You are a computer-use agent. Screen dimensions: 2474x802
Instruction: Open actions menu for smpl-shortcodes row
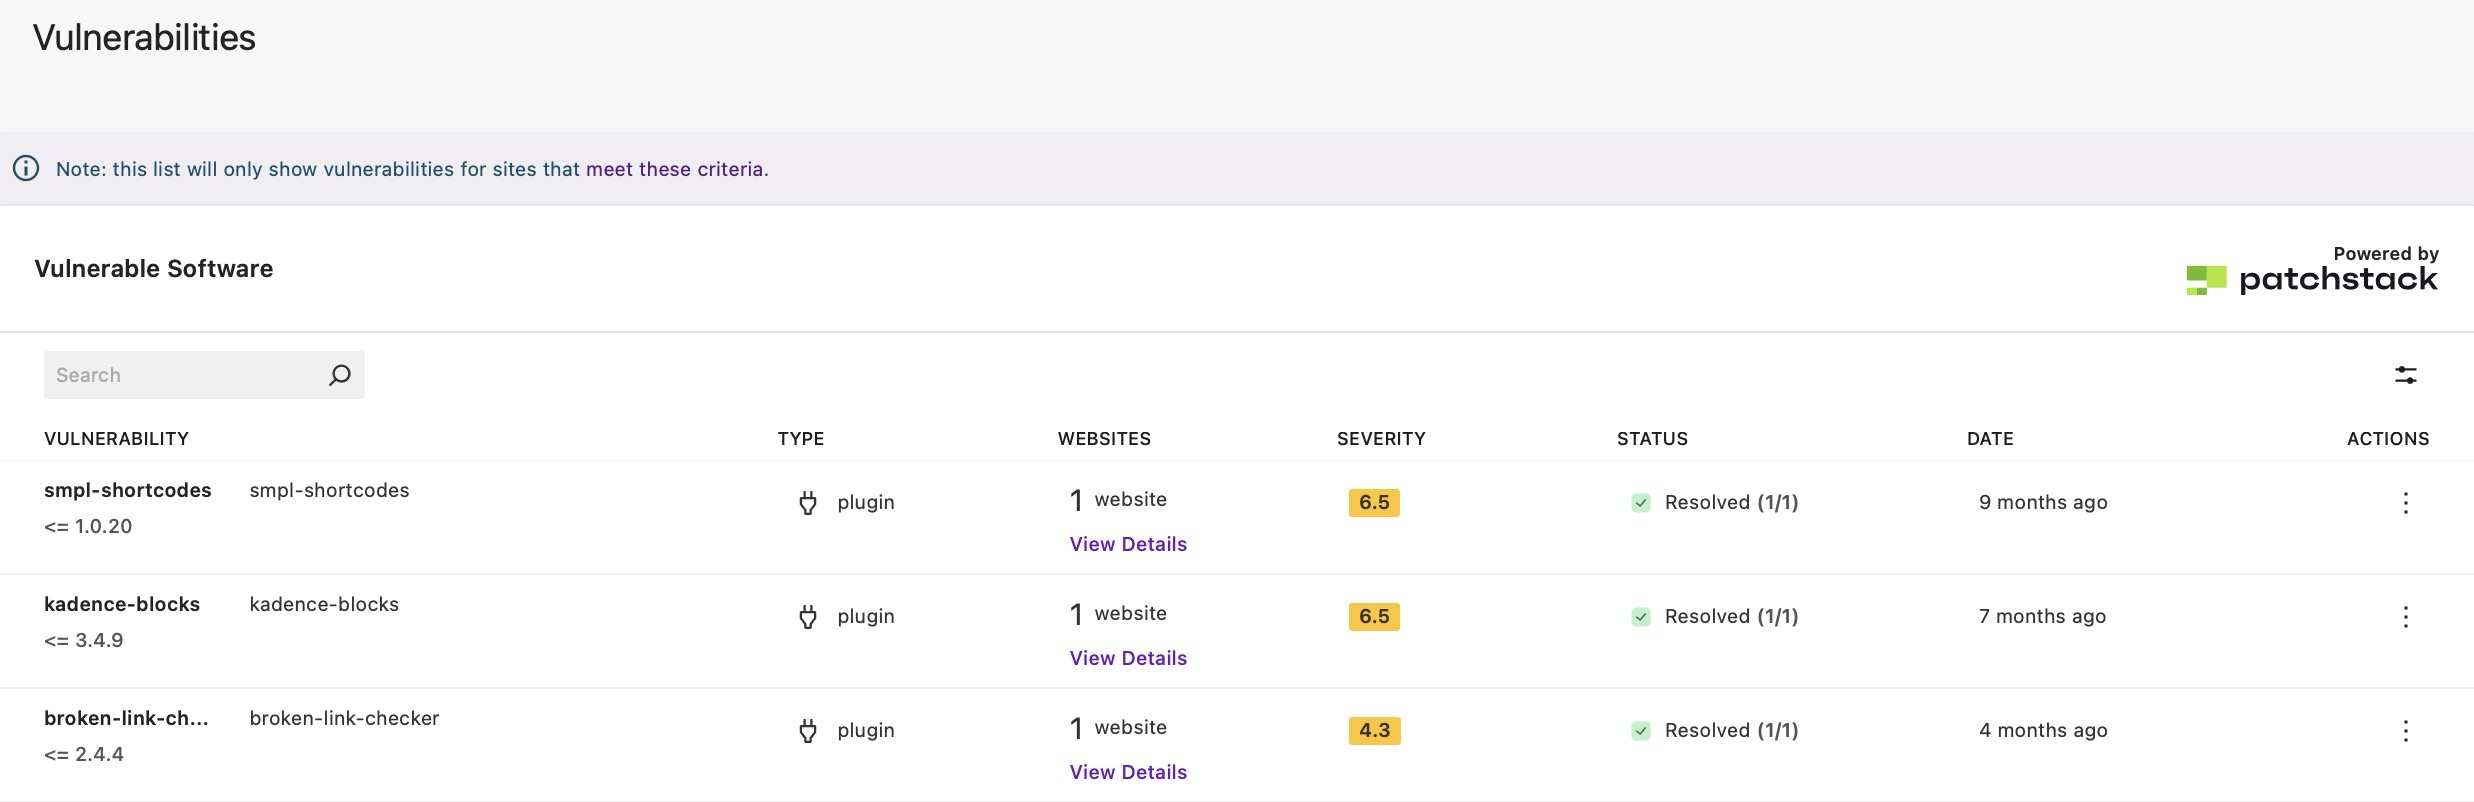click(2405, 503)
